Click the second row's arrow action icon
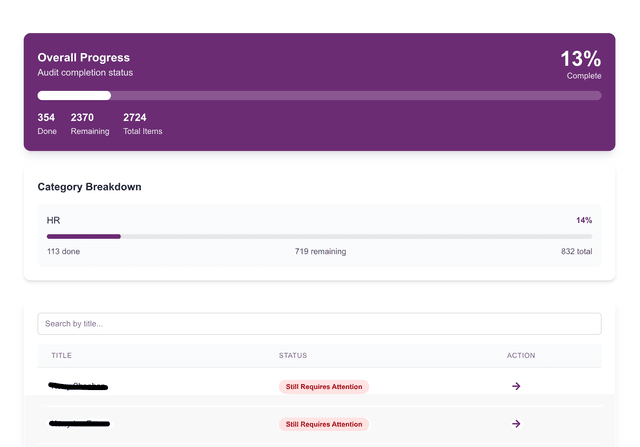 click(x=516, y=424)
